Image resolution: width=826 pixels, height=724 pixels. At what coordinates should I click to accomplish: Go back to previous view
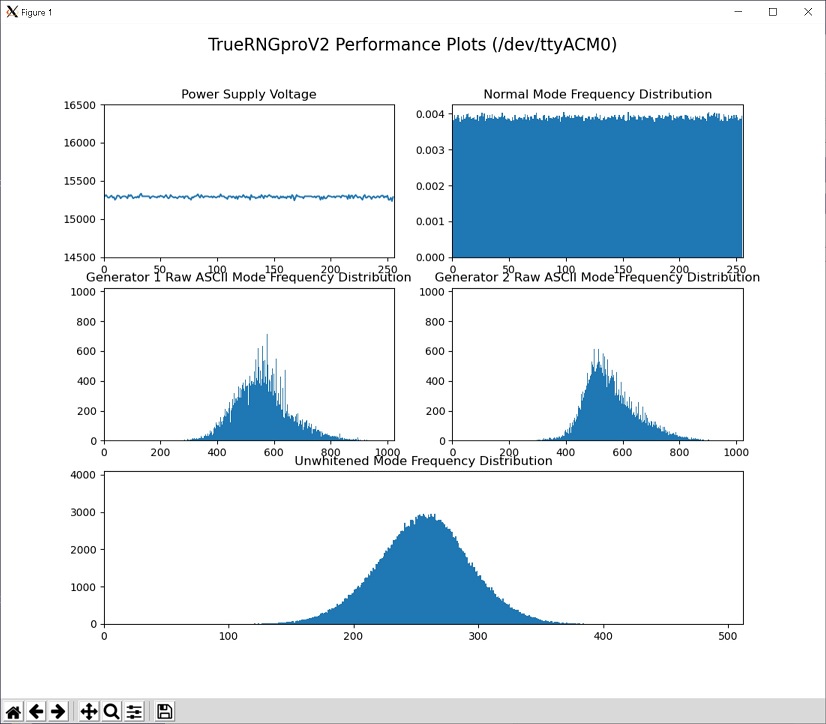[37, 711]
